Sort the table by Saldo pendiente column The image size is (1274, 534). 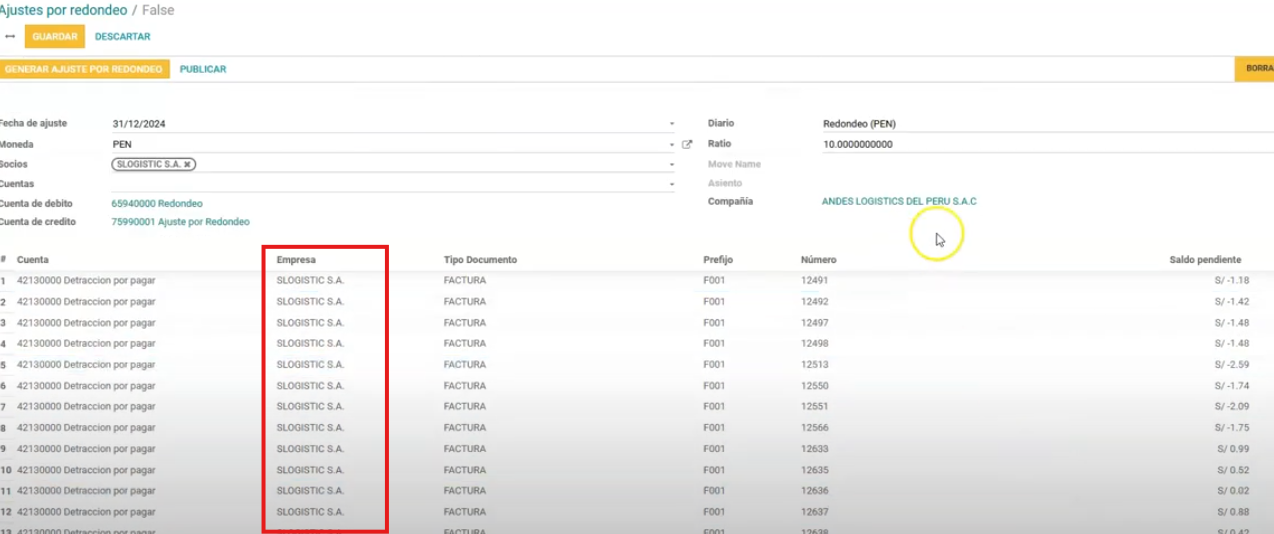(x=1205, y=260)
